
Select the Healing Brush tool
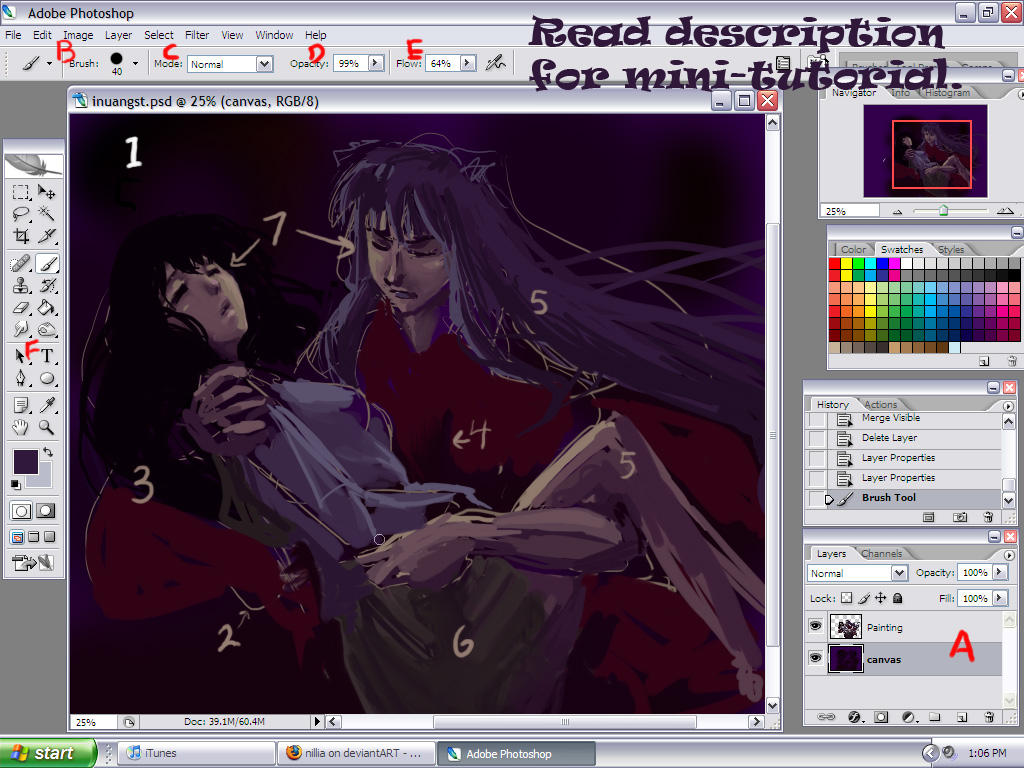21,263
